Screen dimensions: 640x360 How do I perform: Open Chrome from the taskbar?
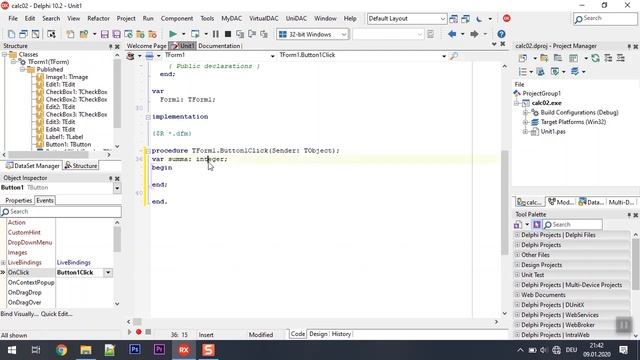[x=61, y=350]
